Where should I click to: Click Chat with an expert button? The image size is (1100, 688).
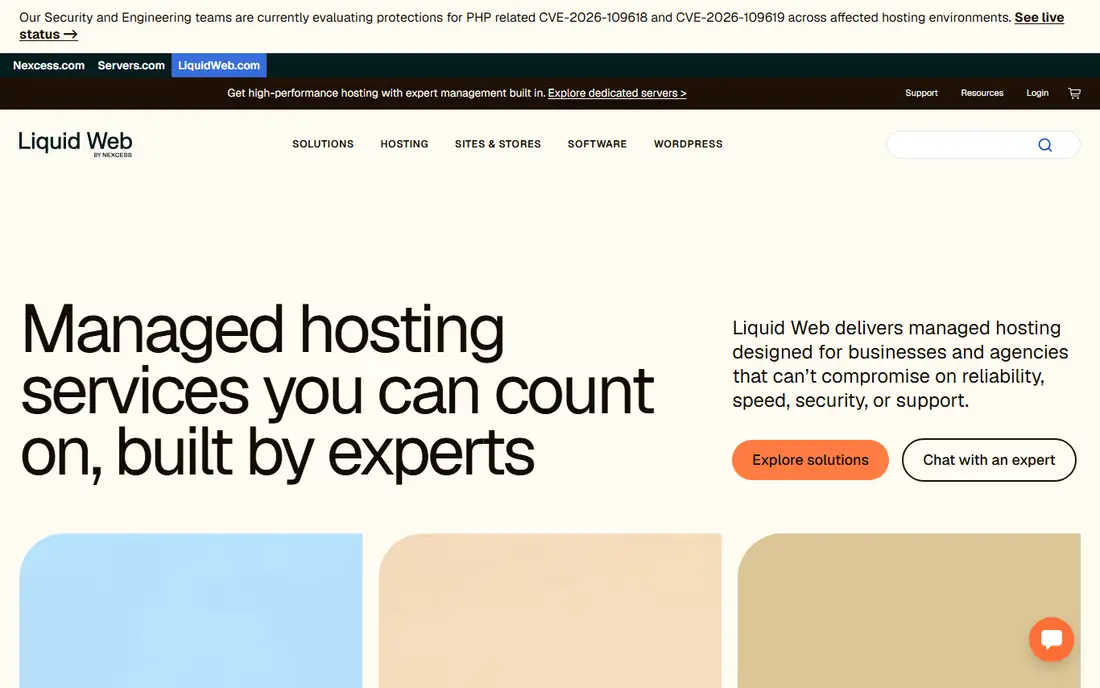click(988, 460)
